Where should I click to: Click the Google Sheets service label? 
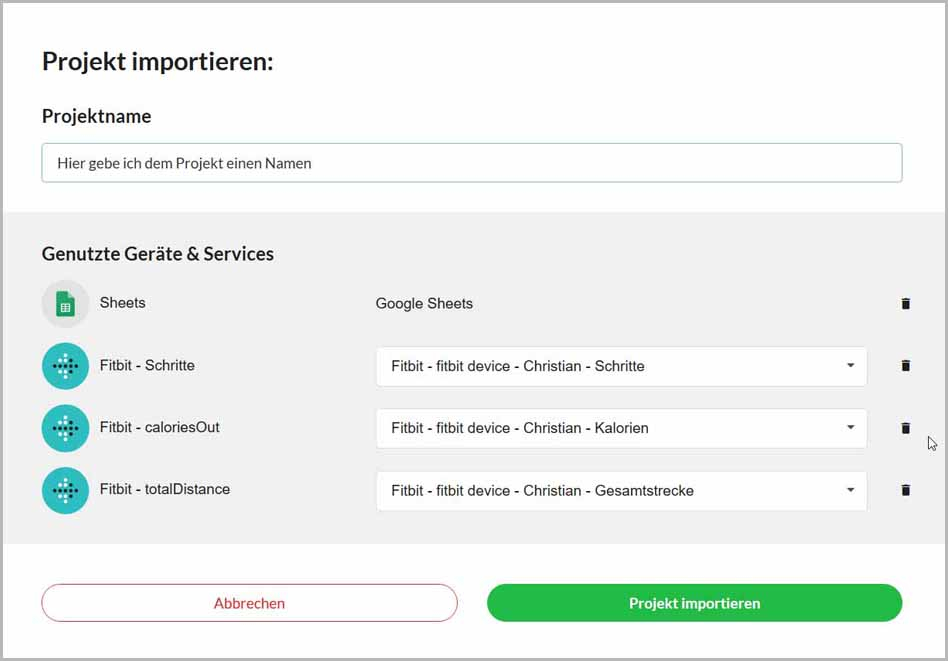click(424, 304)
